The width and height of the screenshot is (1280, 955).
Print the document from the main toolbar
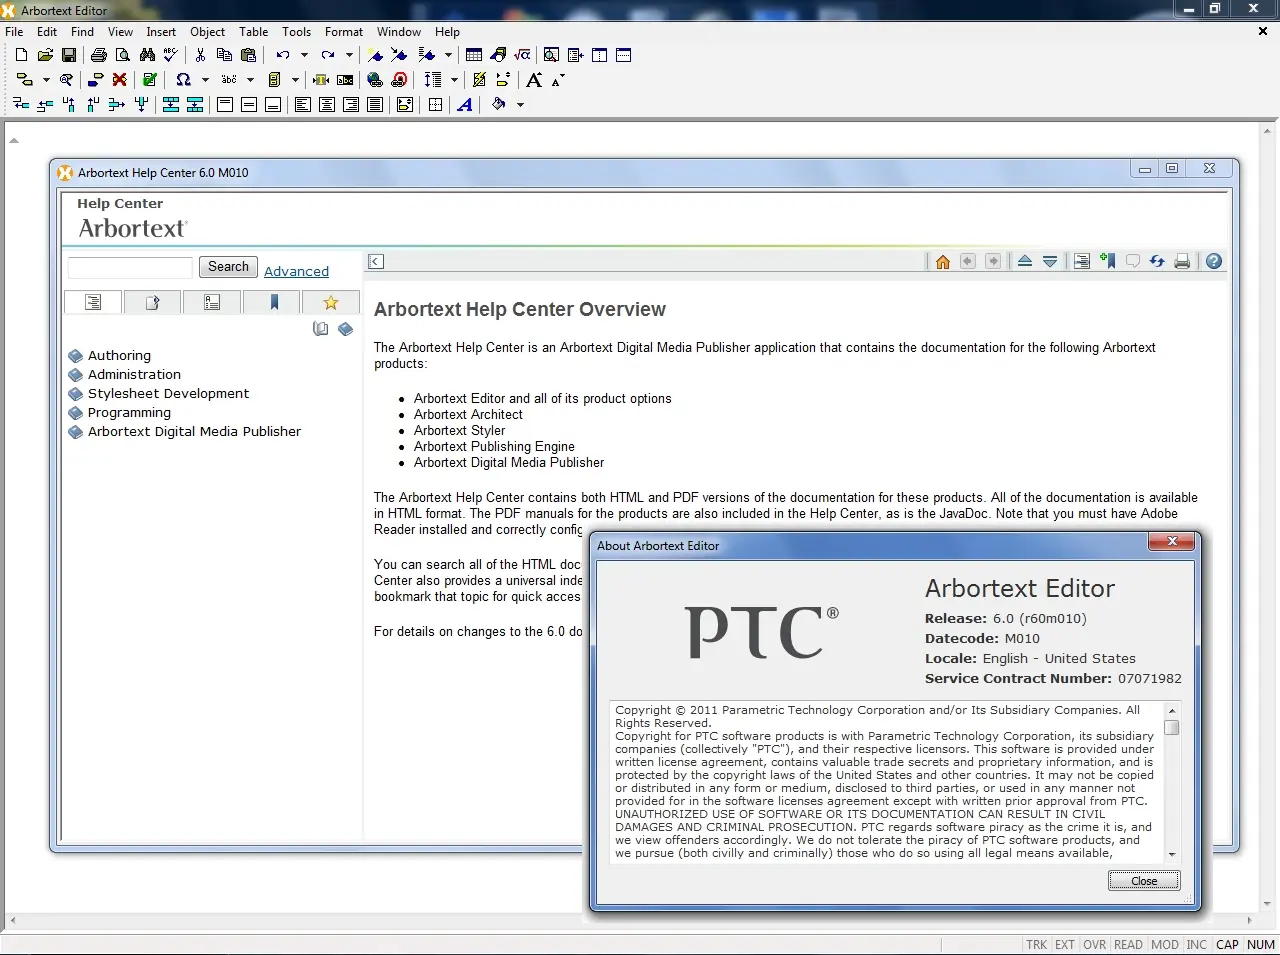click(x=99, y=55)
